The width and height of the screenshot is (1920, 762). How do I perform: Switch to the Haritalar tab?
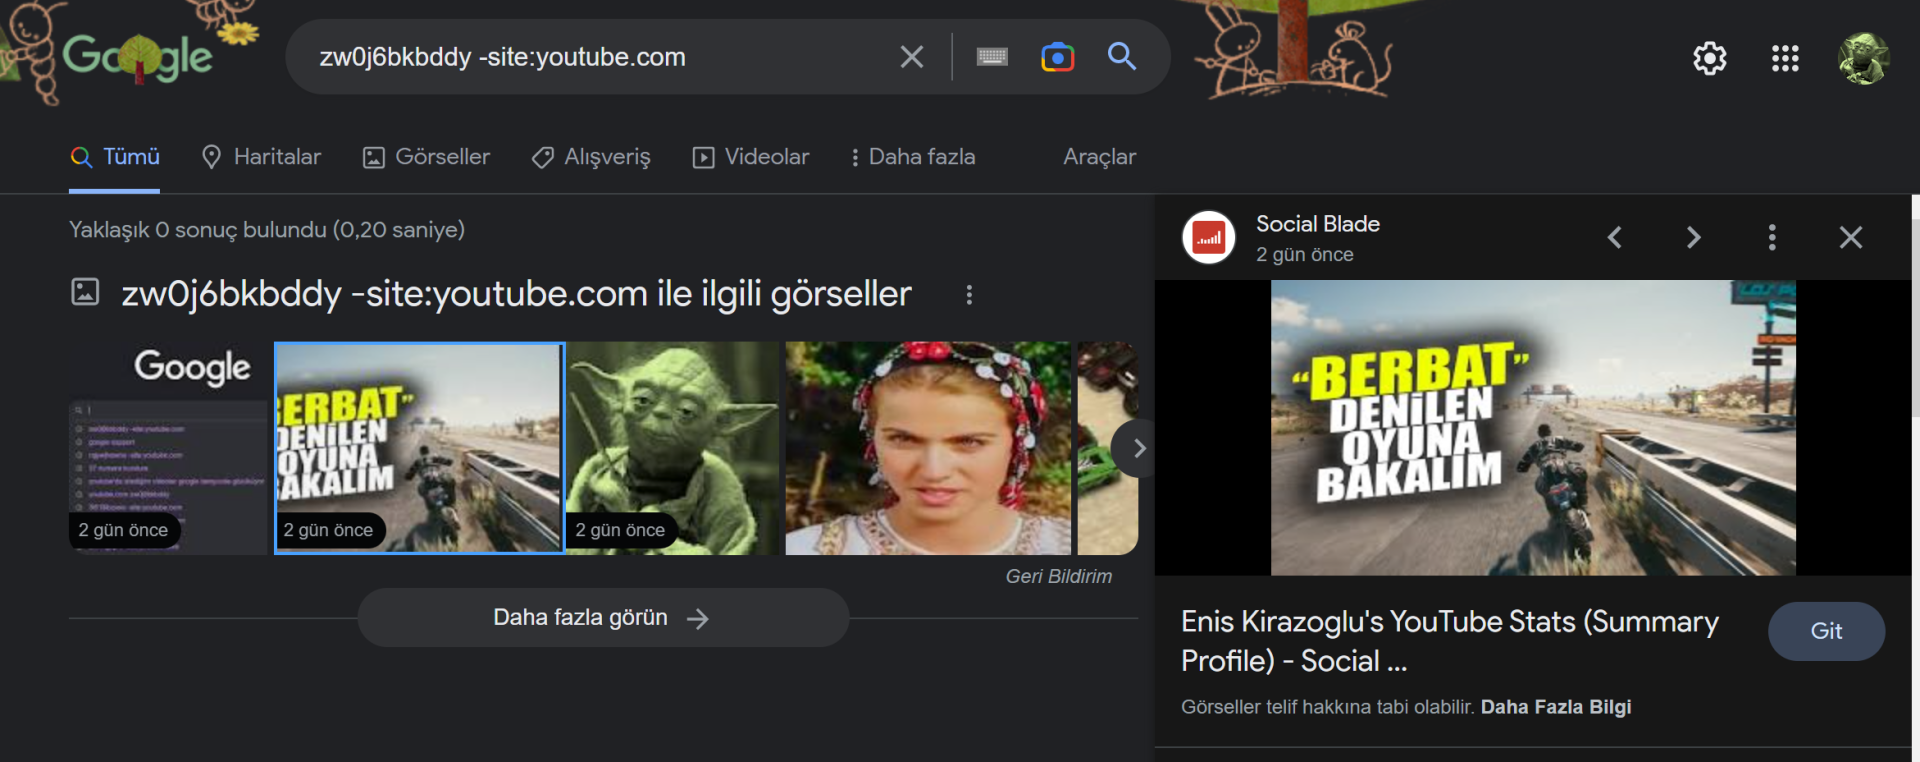(261, 157)
